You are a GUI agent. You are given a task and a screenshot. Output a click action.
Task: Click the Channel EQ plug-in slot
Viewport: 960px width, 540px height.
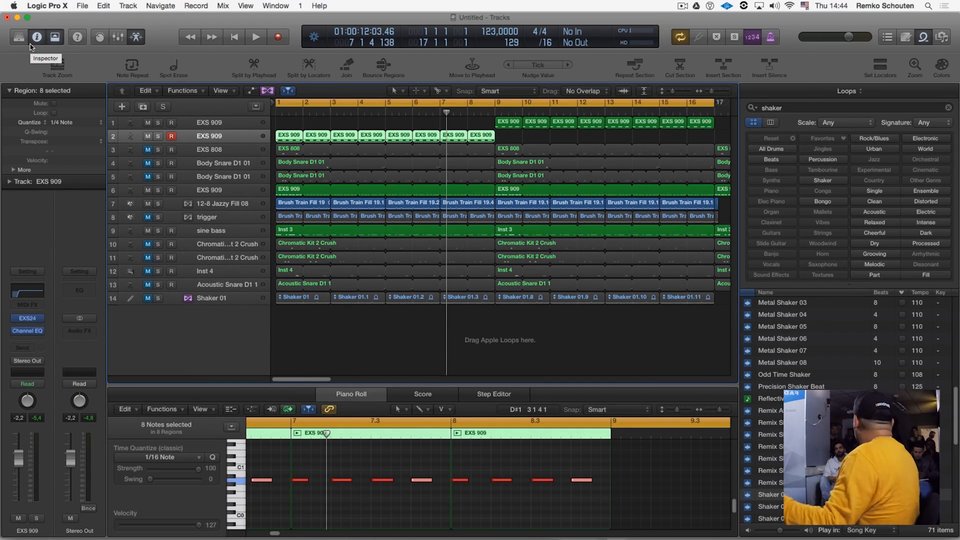27,331
